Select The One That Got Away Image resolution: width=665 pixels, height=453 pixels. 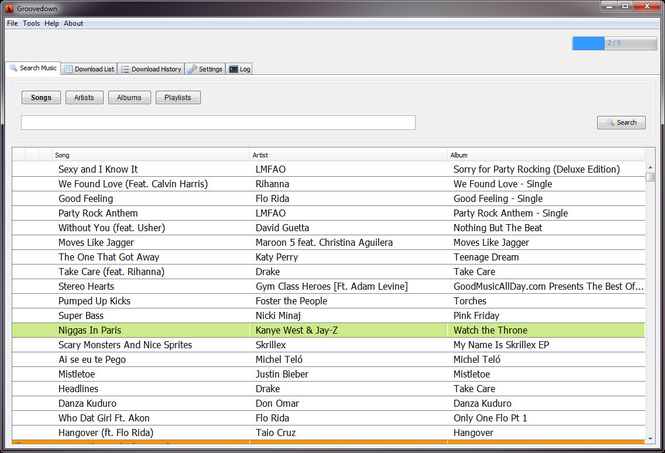(x=109, y=257)
